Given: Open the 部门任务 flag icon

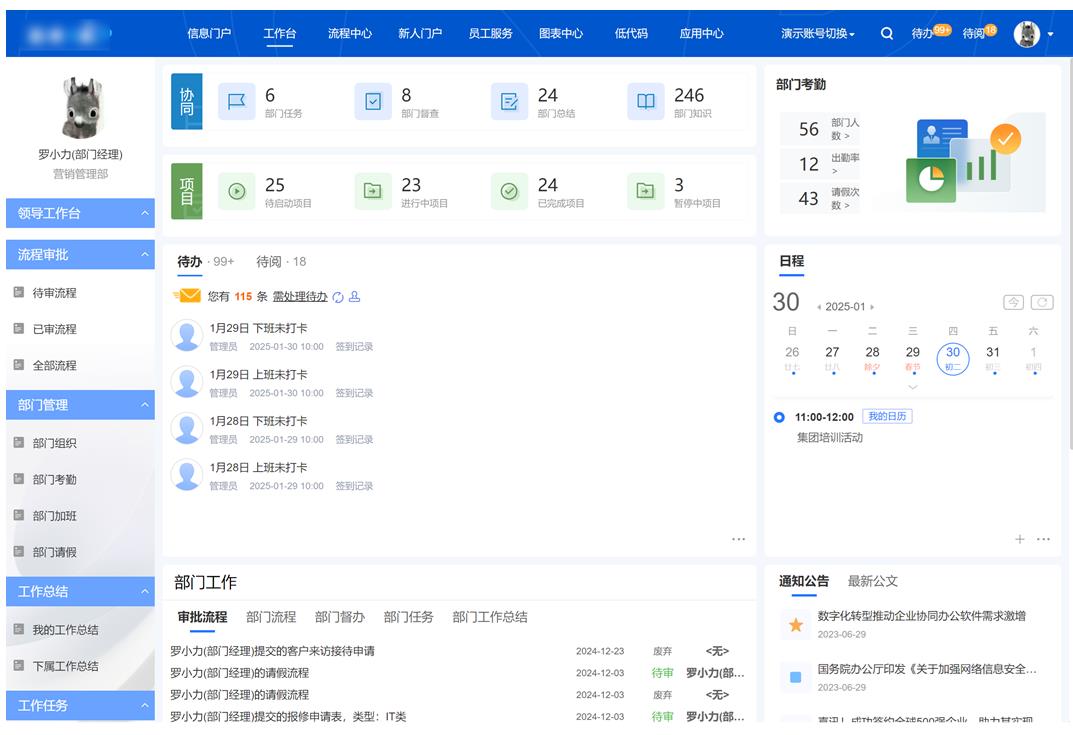Looking at the screenshot, I should [x=236, y=101].
